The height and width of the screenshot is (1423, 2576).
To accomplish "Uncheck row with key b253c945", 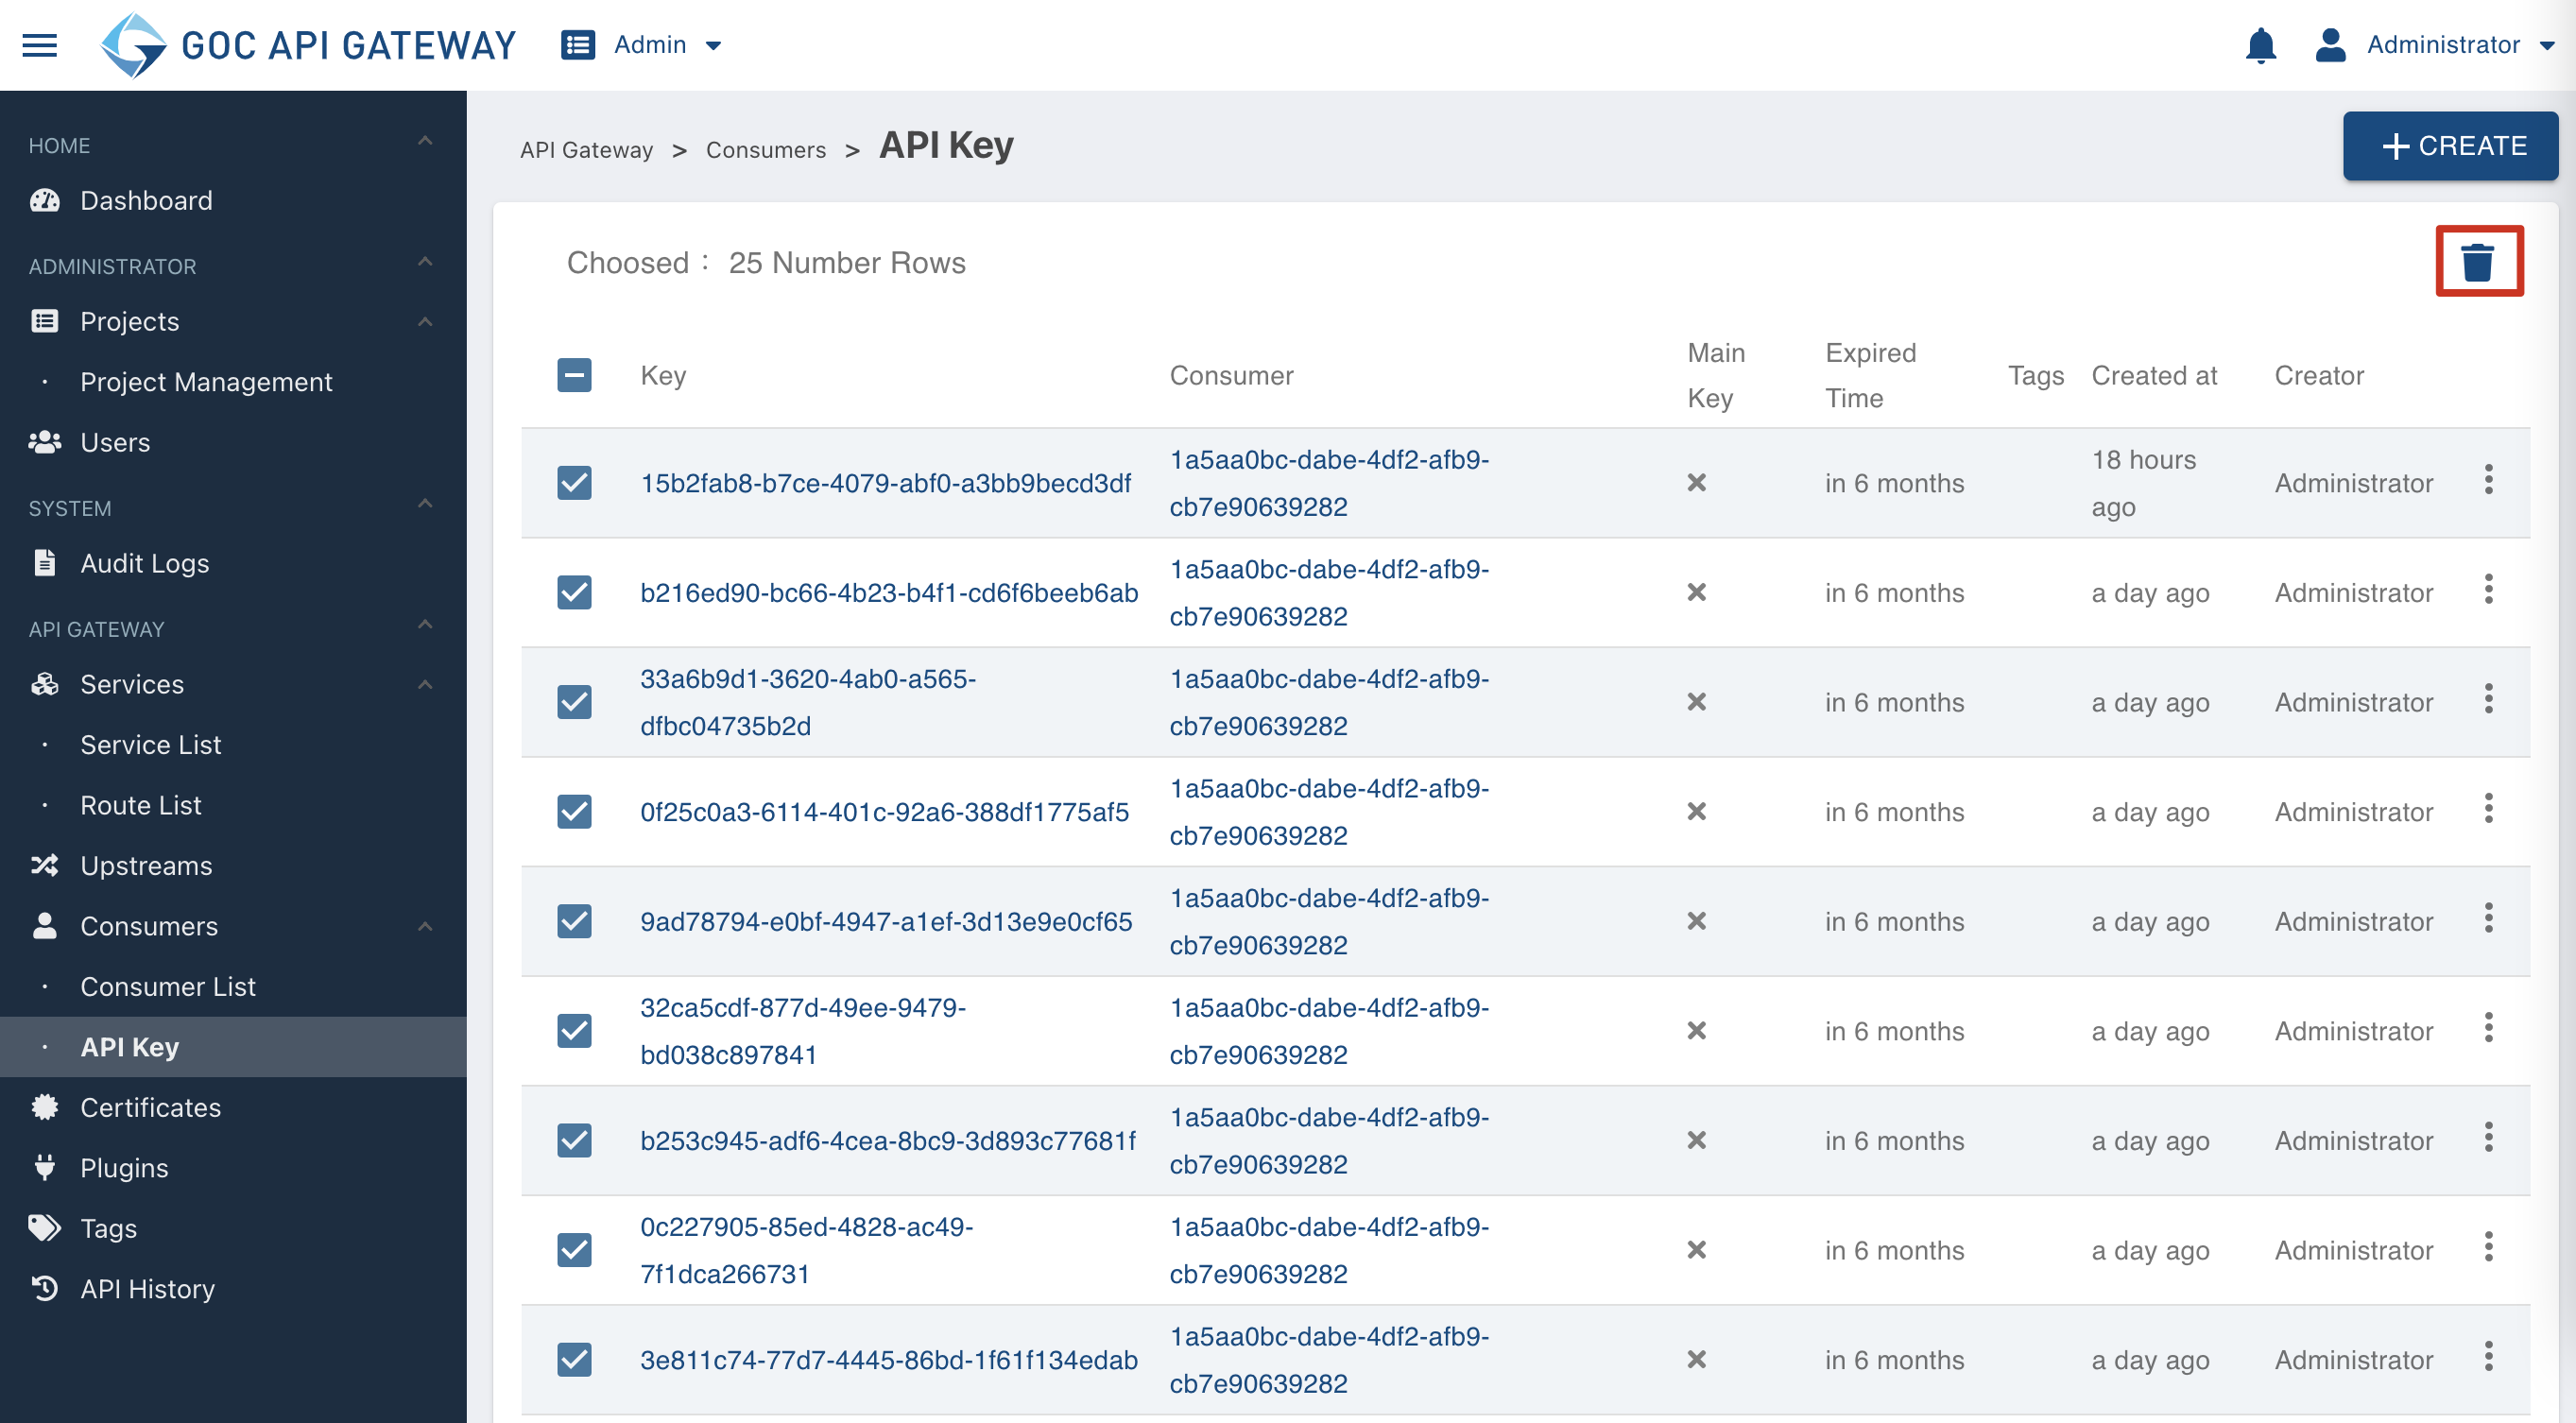I will pos(574,1140).
